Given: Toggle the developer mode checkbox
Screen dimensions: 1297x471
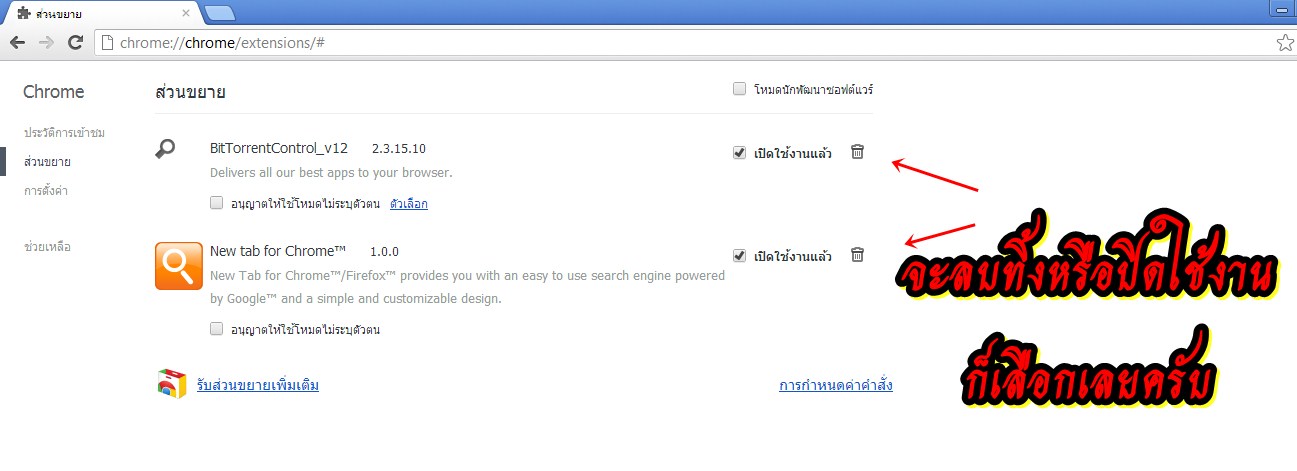Looking at the screenshot, I should tap(739, 89).
